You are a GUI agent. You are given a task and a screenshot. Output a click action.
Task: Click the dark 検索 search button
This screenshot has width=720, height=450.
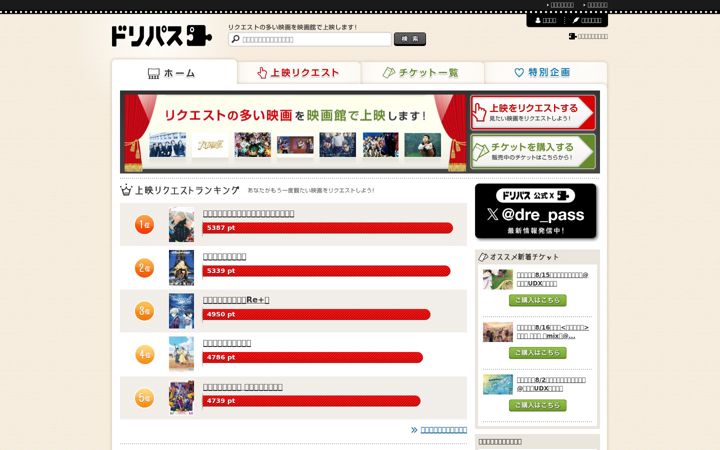coord(410,39)
